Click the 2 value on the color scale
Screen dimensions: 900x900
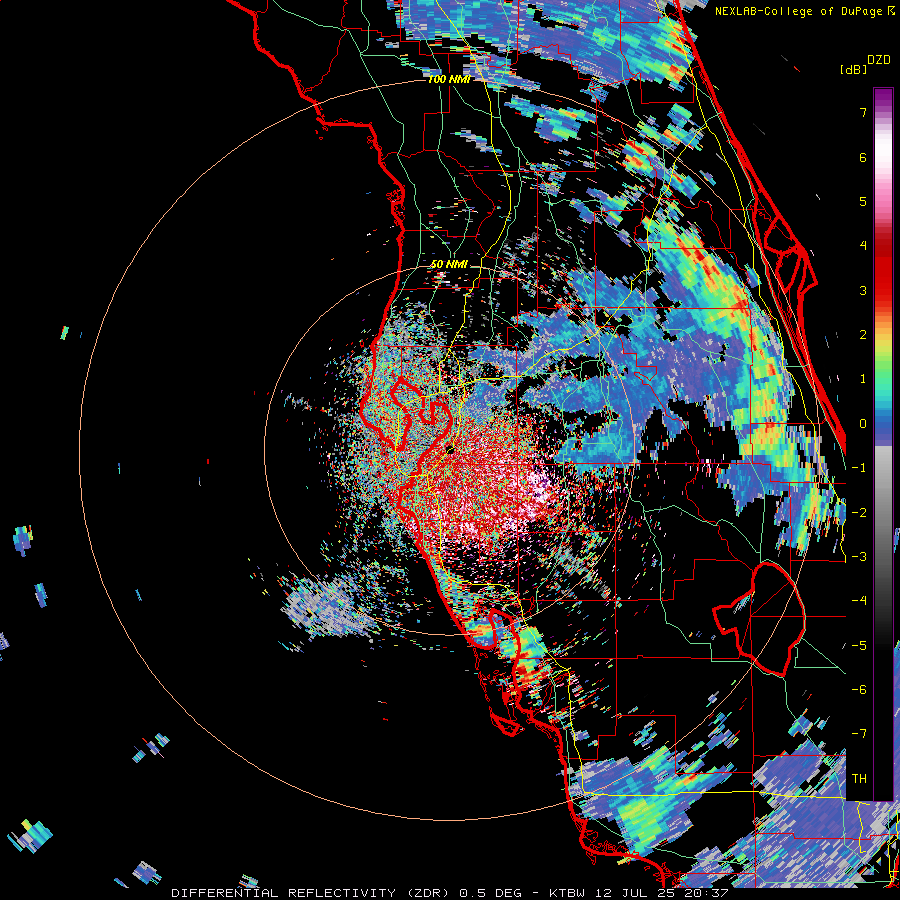coord(863,335)
